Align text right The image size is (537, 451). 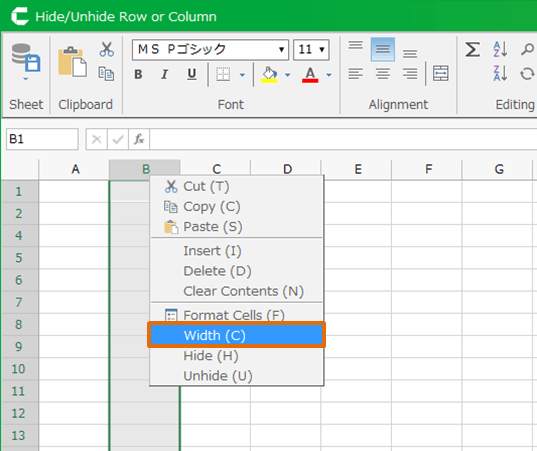click(410, 73)
